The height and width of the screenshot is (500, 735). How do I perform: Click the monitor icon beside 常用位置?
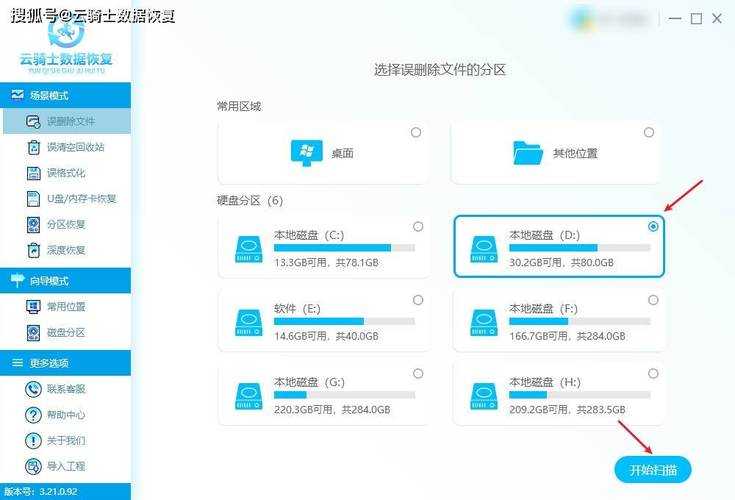[33, 307]
